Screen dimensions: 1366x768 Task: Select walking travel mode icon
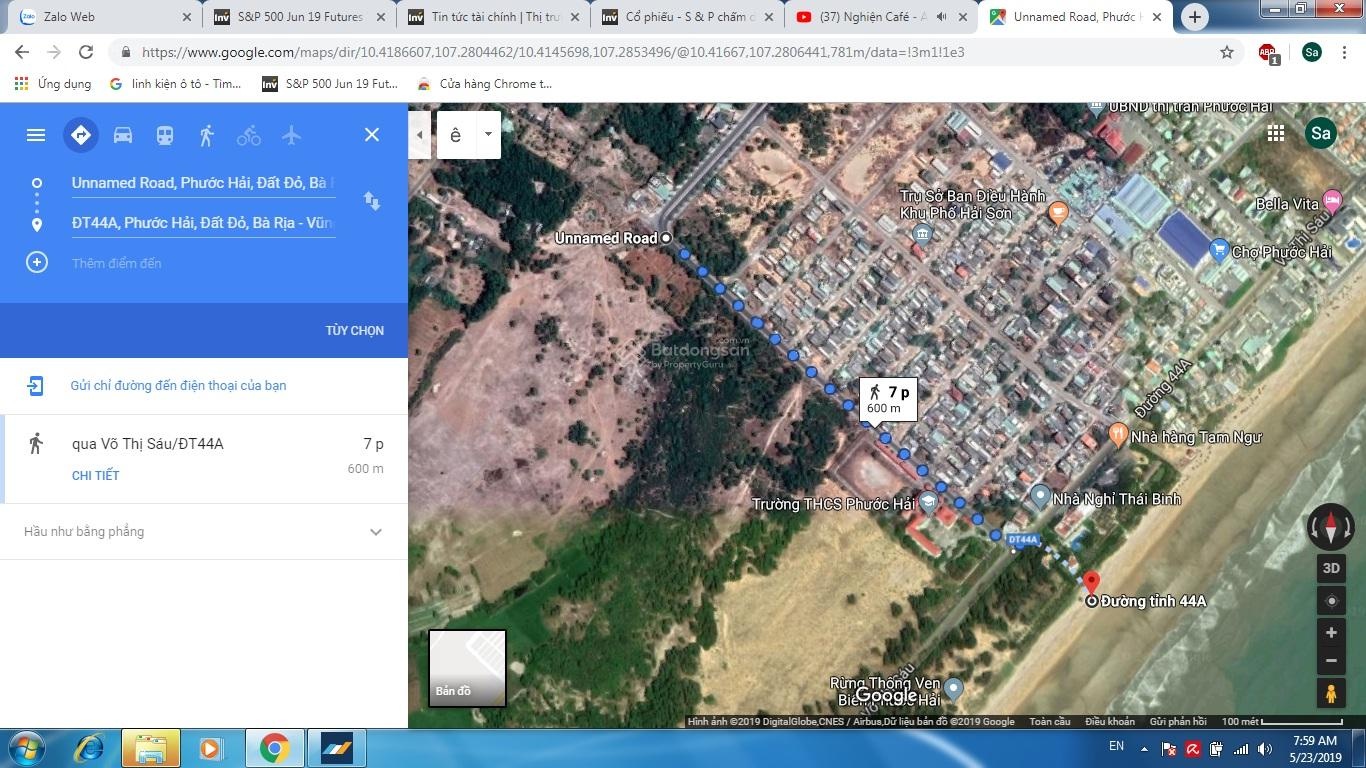click(207, 135)
